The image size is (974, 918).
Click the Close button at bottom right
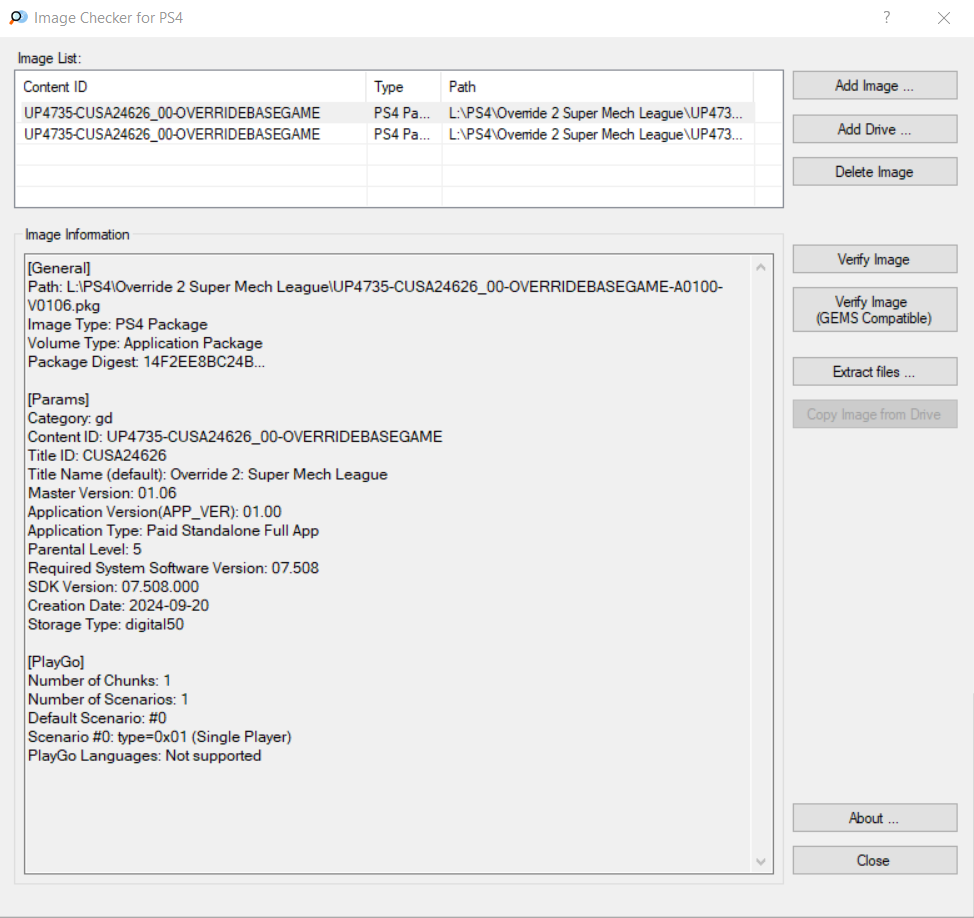875,860
